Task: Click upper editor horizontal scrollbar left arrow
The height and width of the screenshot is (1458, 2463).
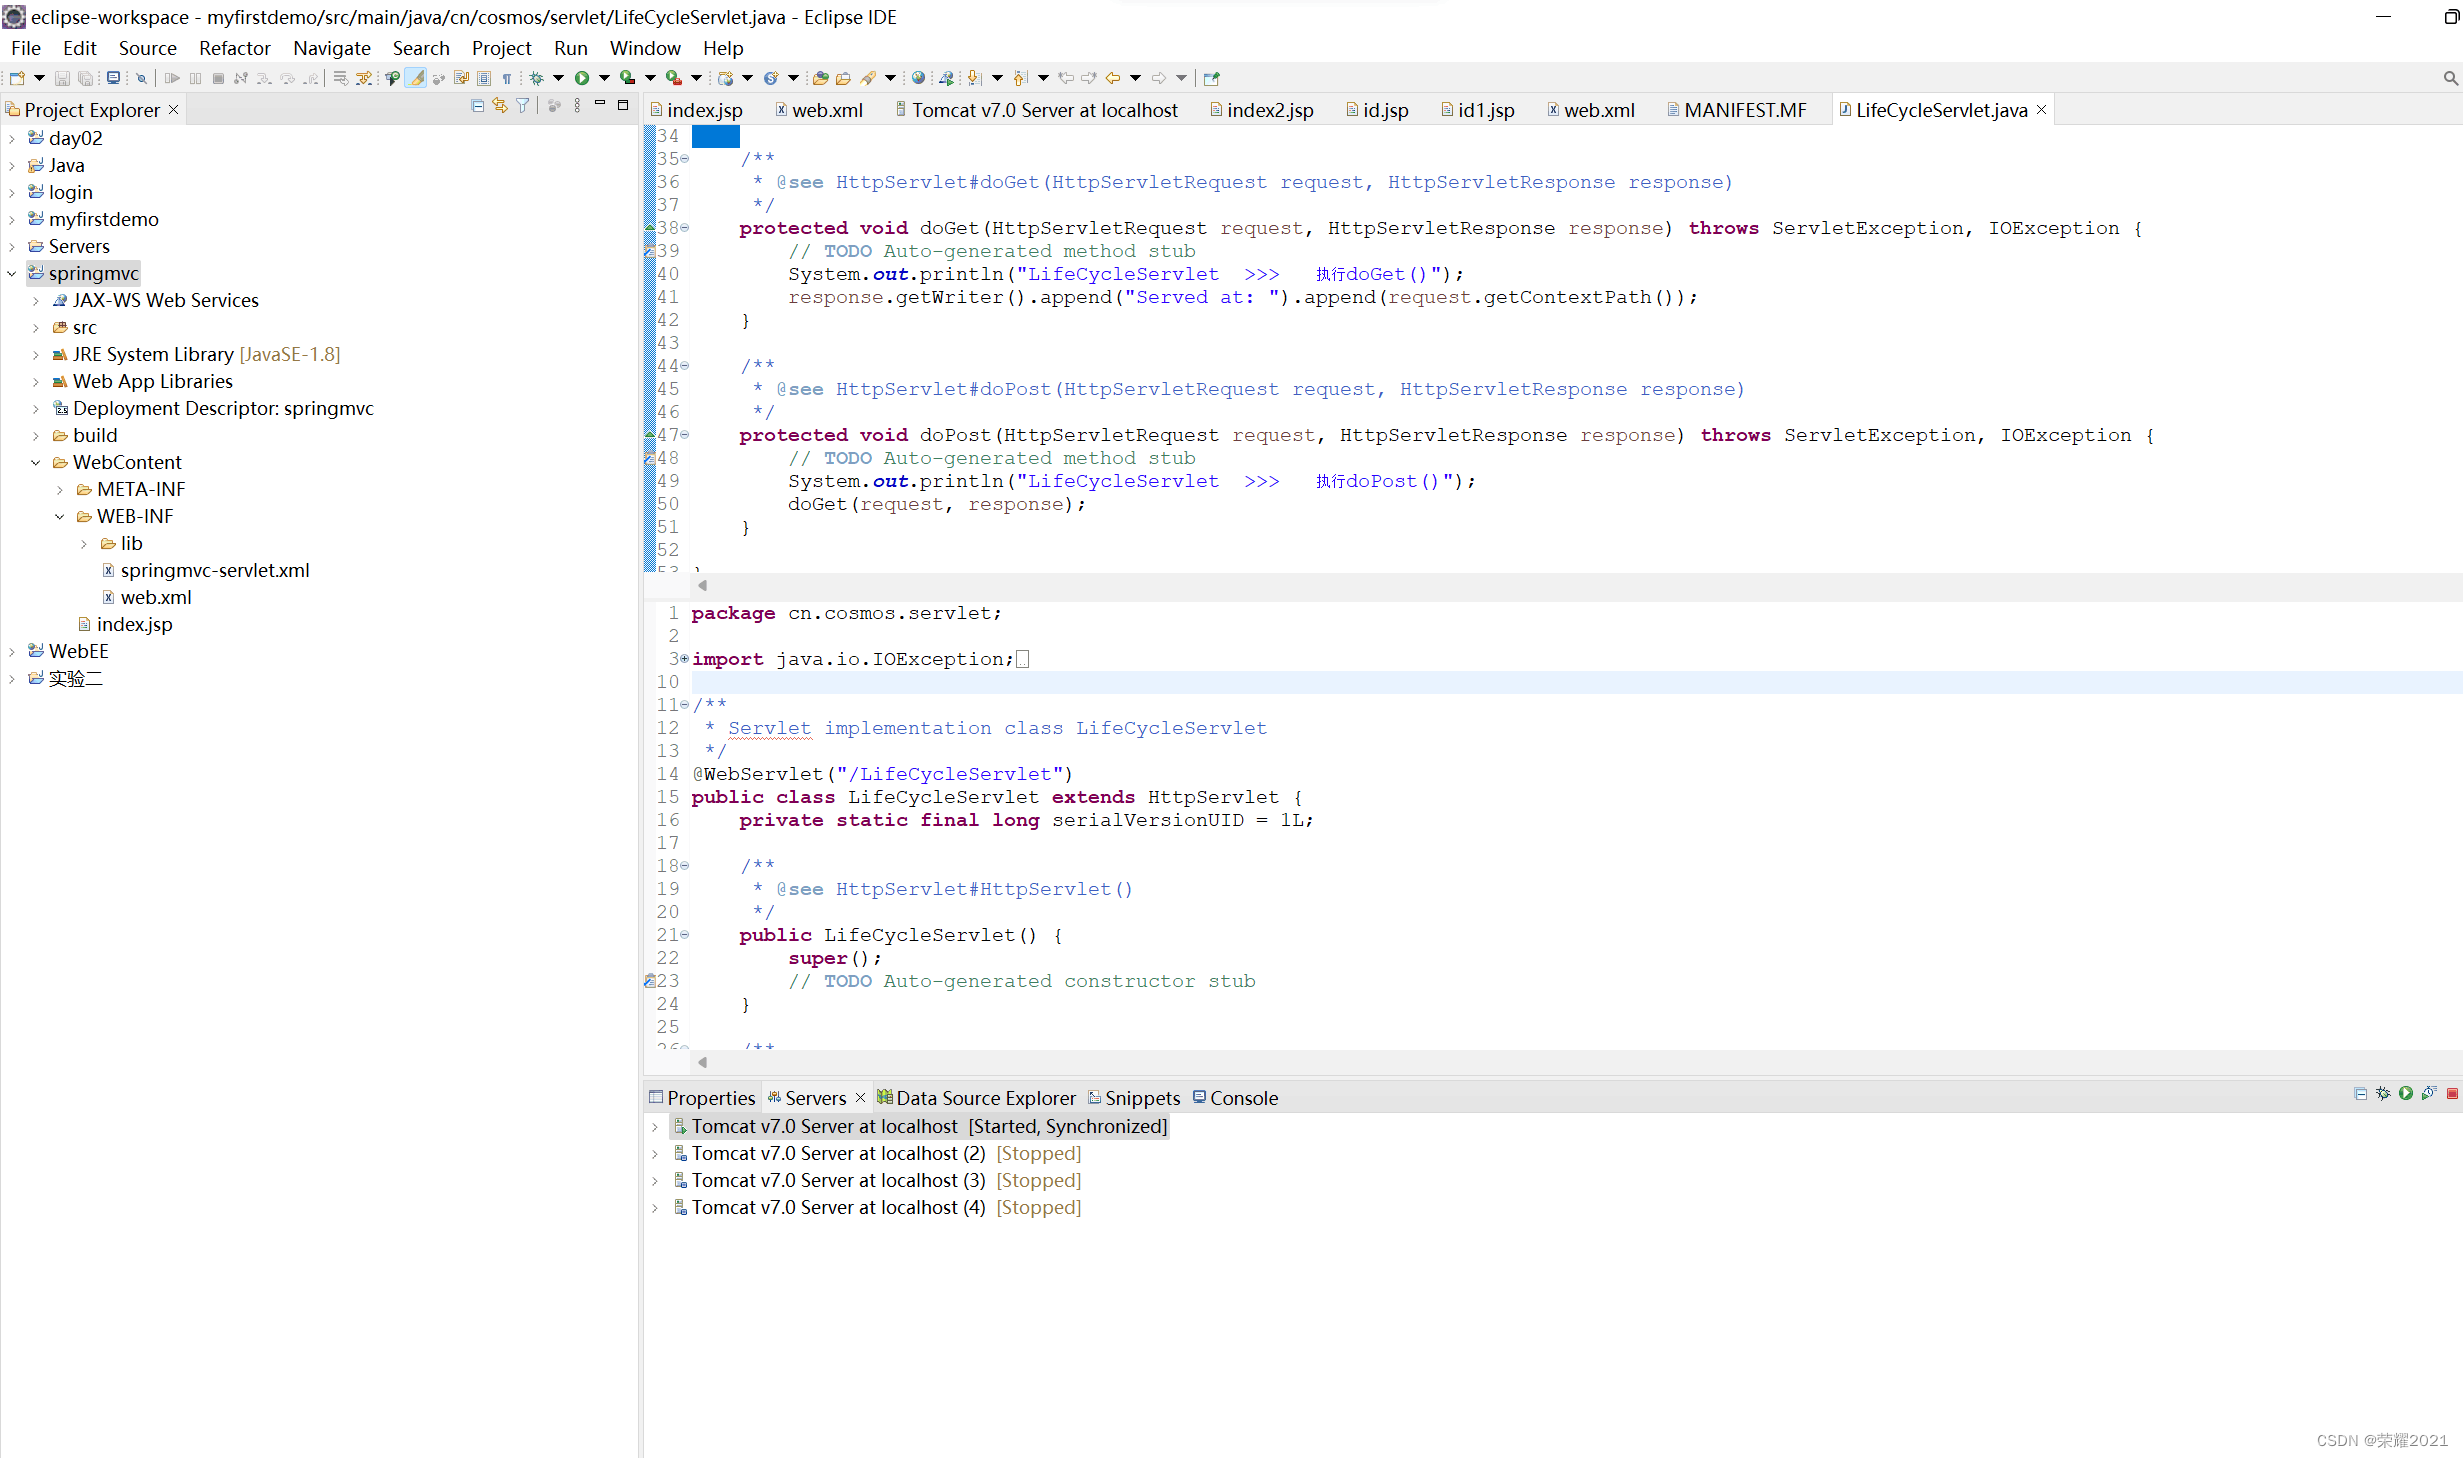Action: tap(702, 585)
